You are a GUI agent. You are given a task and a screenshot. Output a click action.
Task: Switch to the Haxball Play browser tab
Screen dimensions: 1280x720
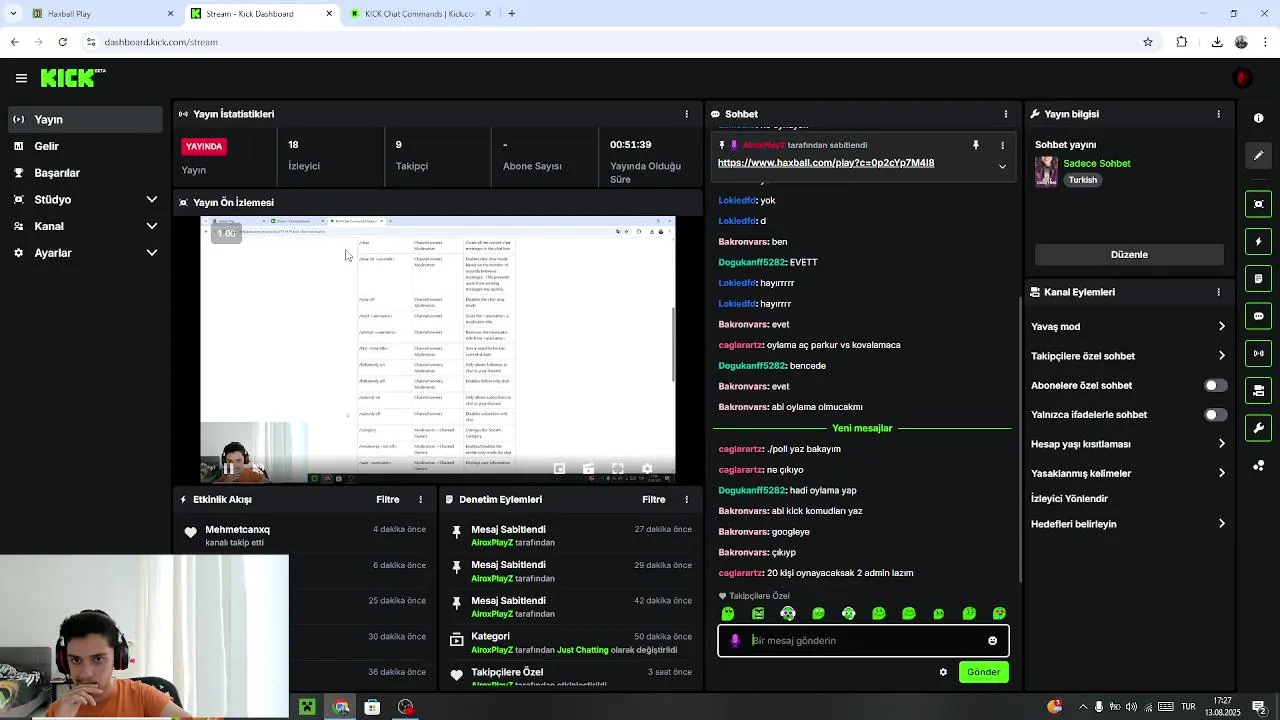[100, 14]
